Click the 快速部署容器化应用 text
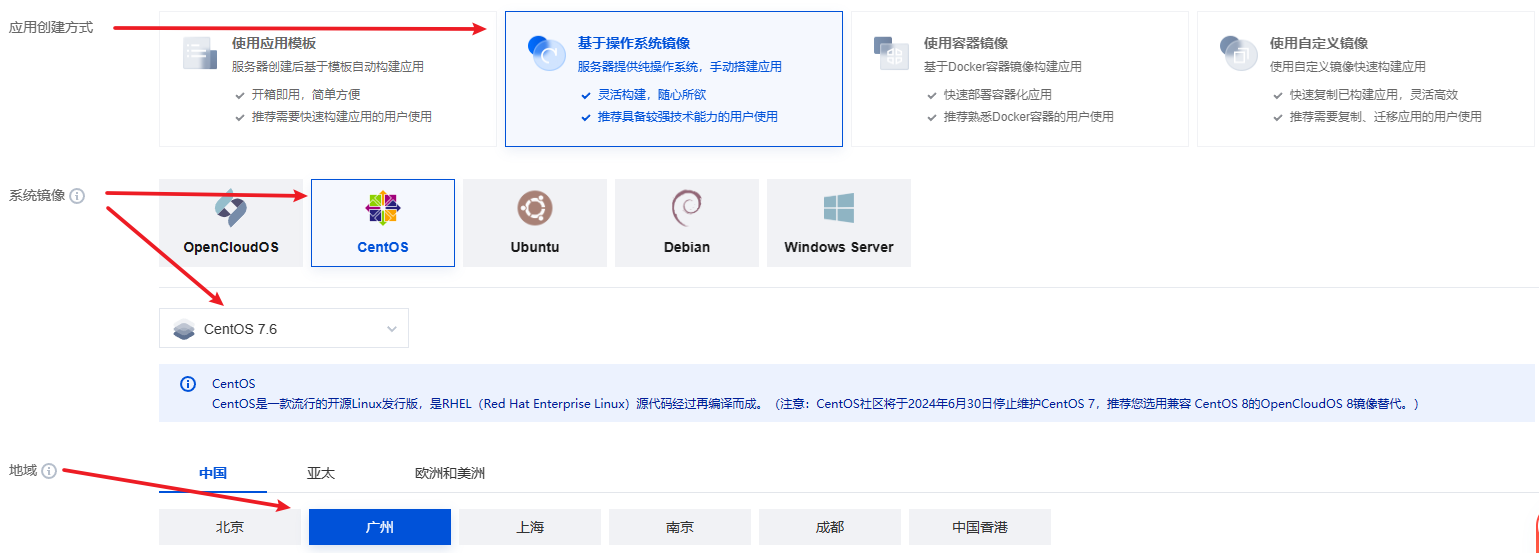This screenshot has height=553, width=1539. point(998,95)
